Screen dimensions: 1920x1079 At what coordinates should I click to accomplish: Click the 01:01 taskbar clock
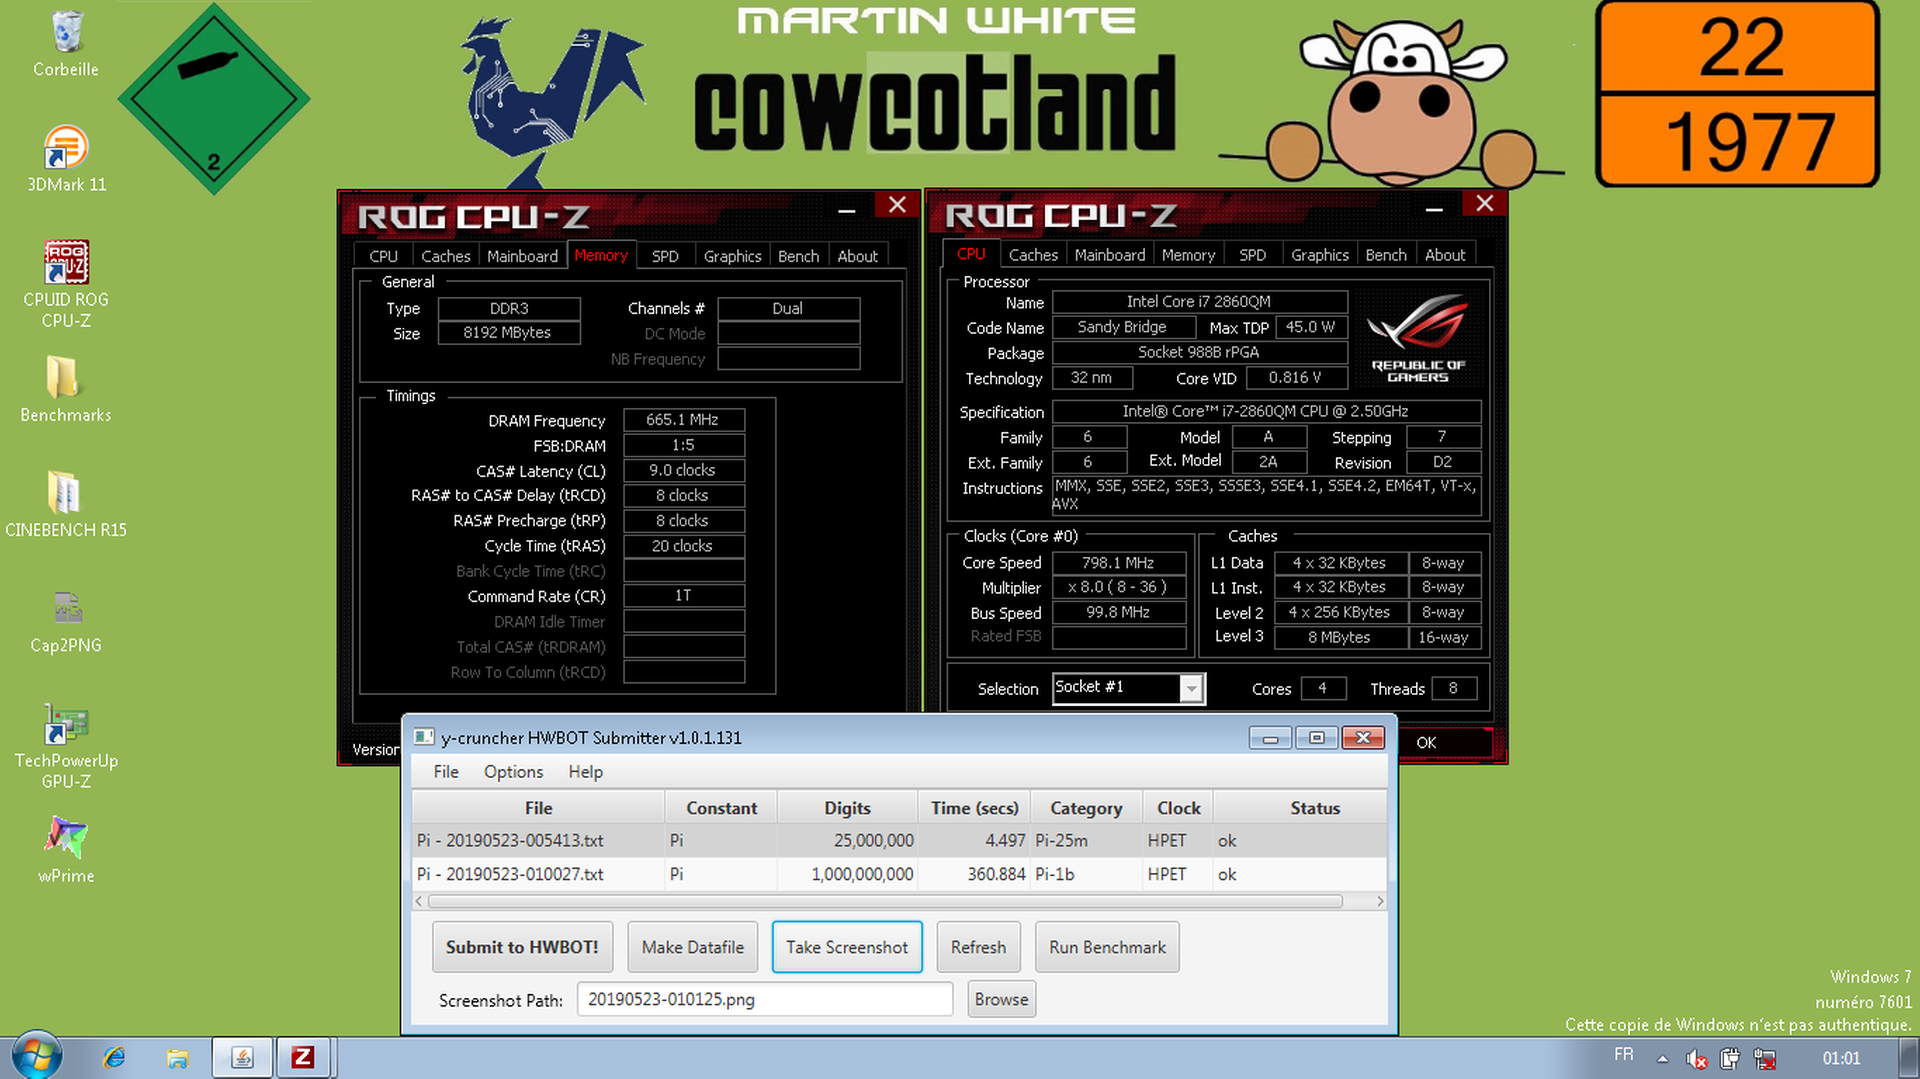pos(1841,1058)
